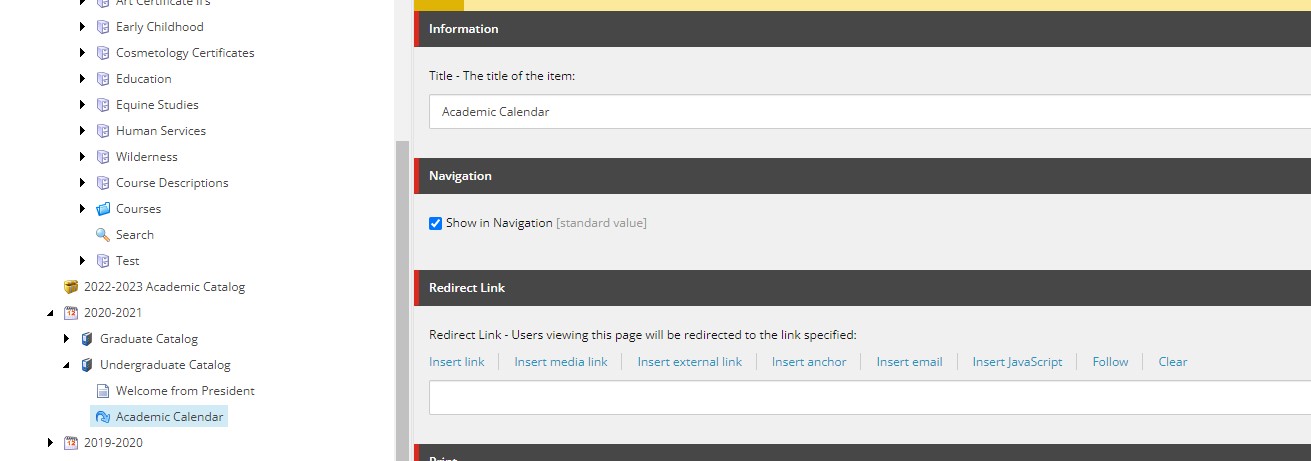This screenshot has width=1311, height=461.
Task: Click the 2020-2021 calendar icon
Action: [x=70, y=313]
